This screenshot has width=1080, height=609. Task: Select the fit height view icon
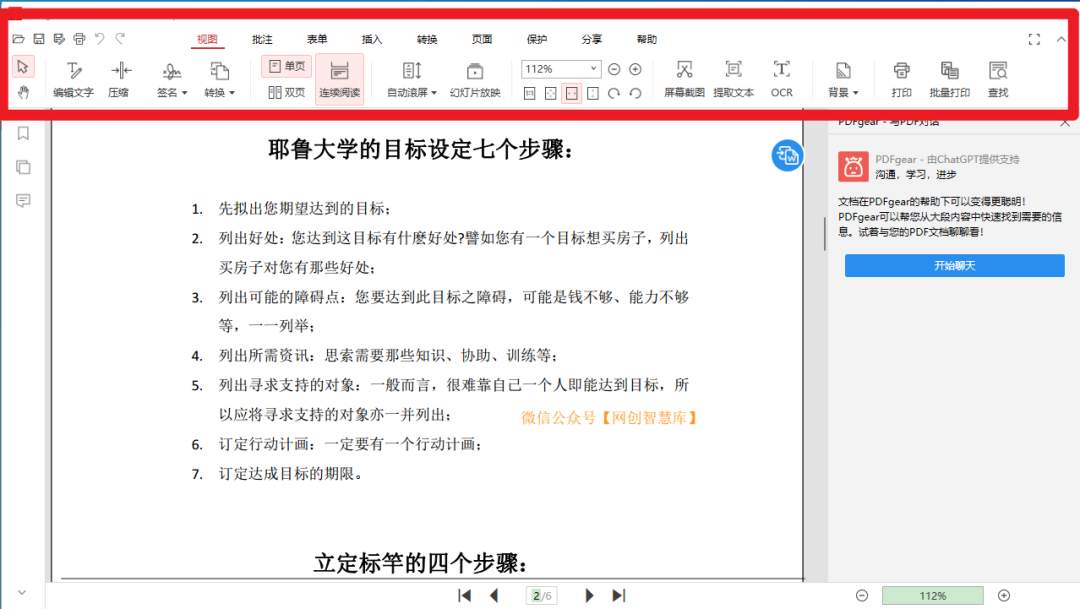[x=593, y=93]
